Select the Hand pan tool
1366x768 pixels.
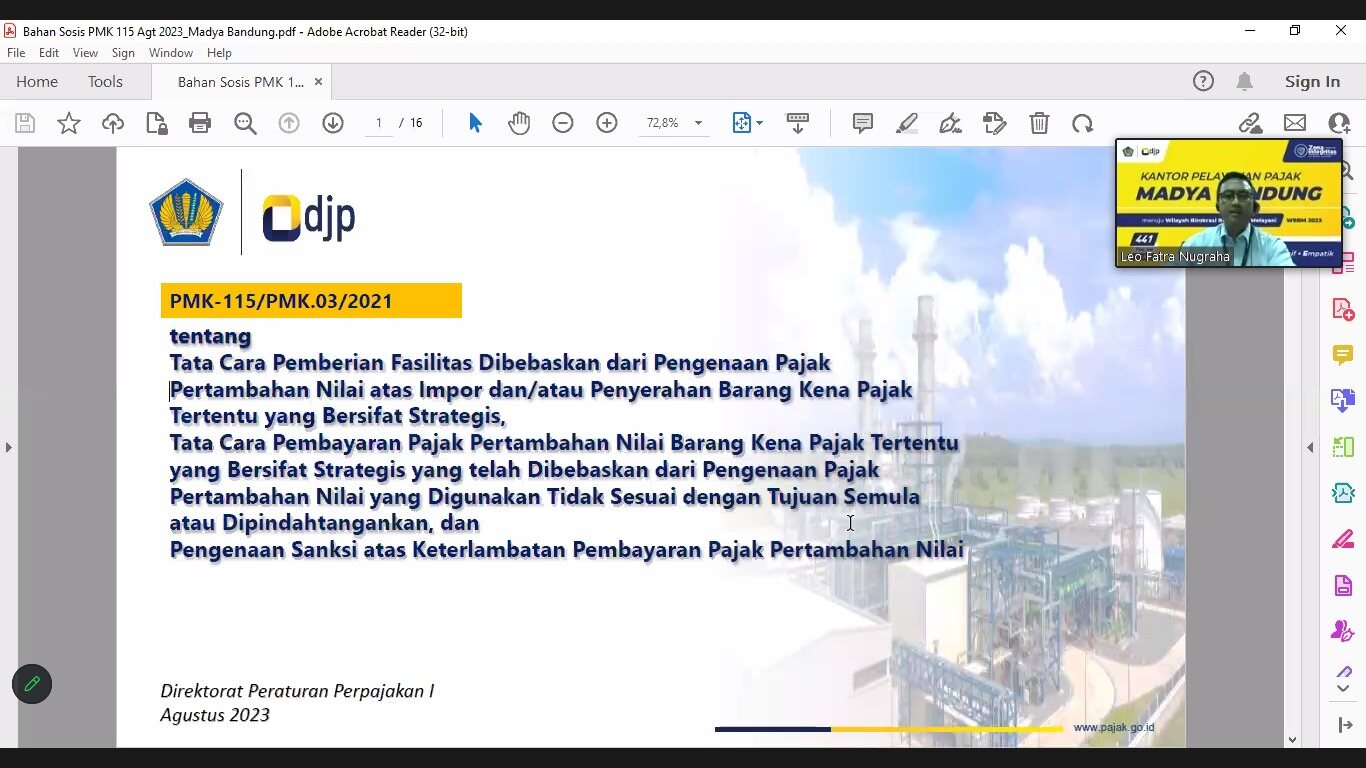pyautogui.click(x=519, y=123)
